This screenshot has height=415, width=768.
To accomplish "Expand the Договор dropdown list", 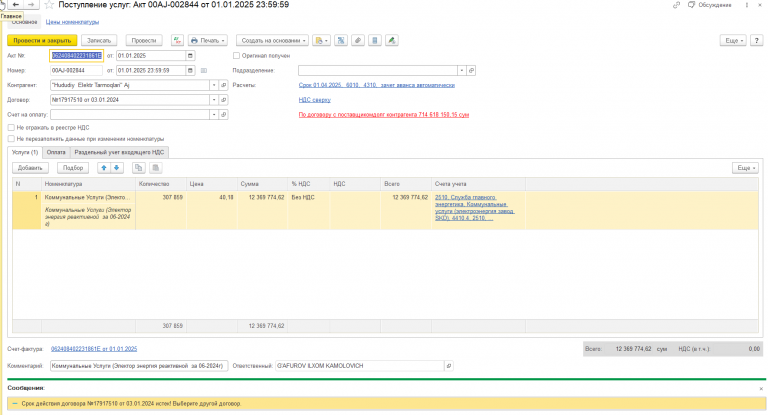I will (x=214, y=100).
